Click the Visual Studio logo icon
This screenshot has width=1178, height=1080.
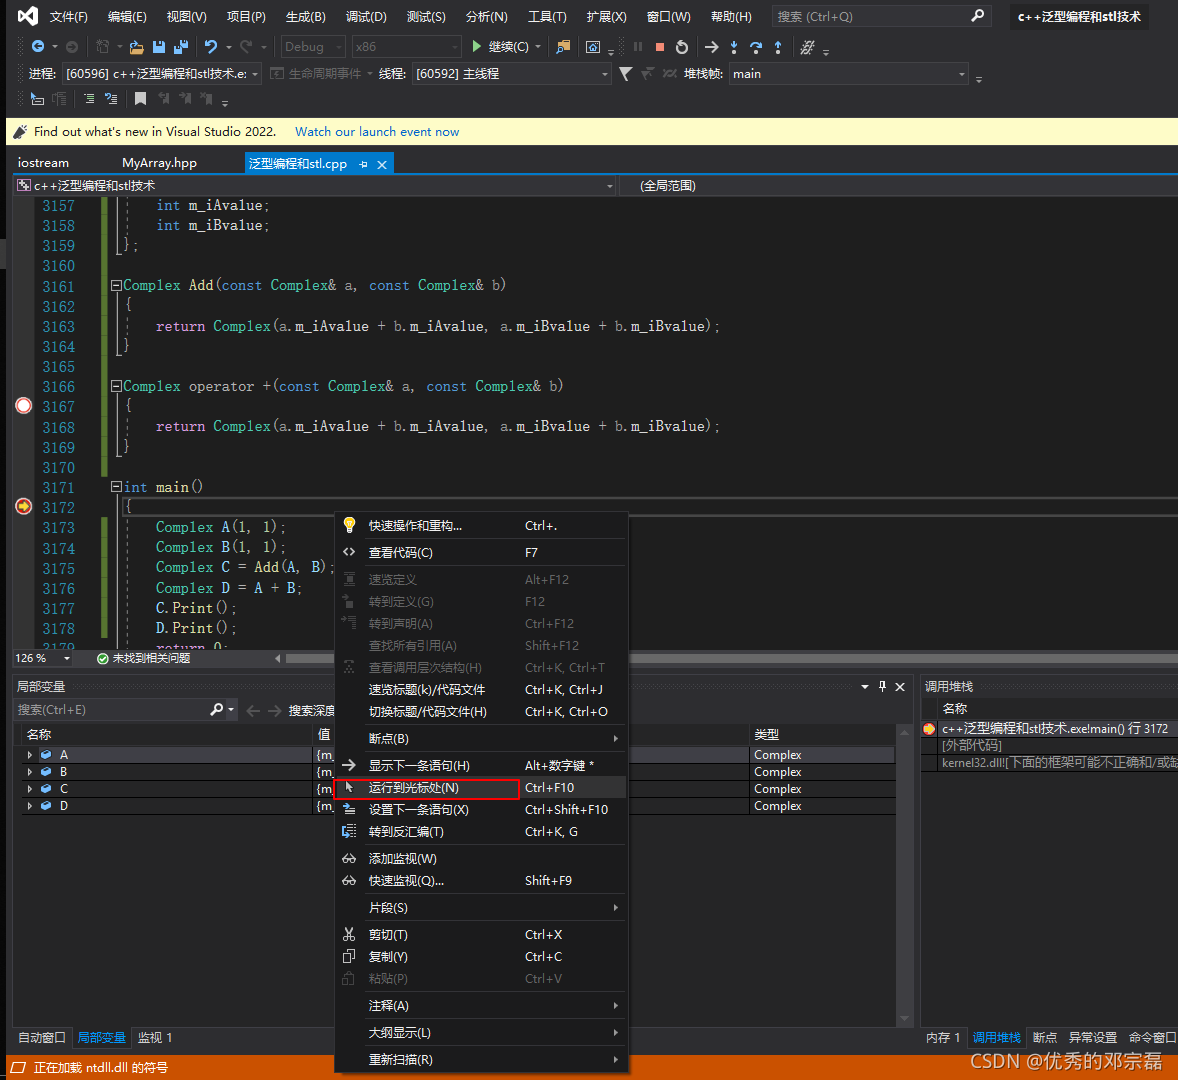pyautogui.click(x=27, y=16)
